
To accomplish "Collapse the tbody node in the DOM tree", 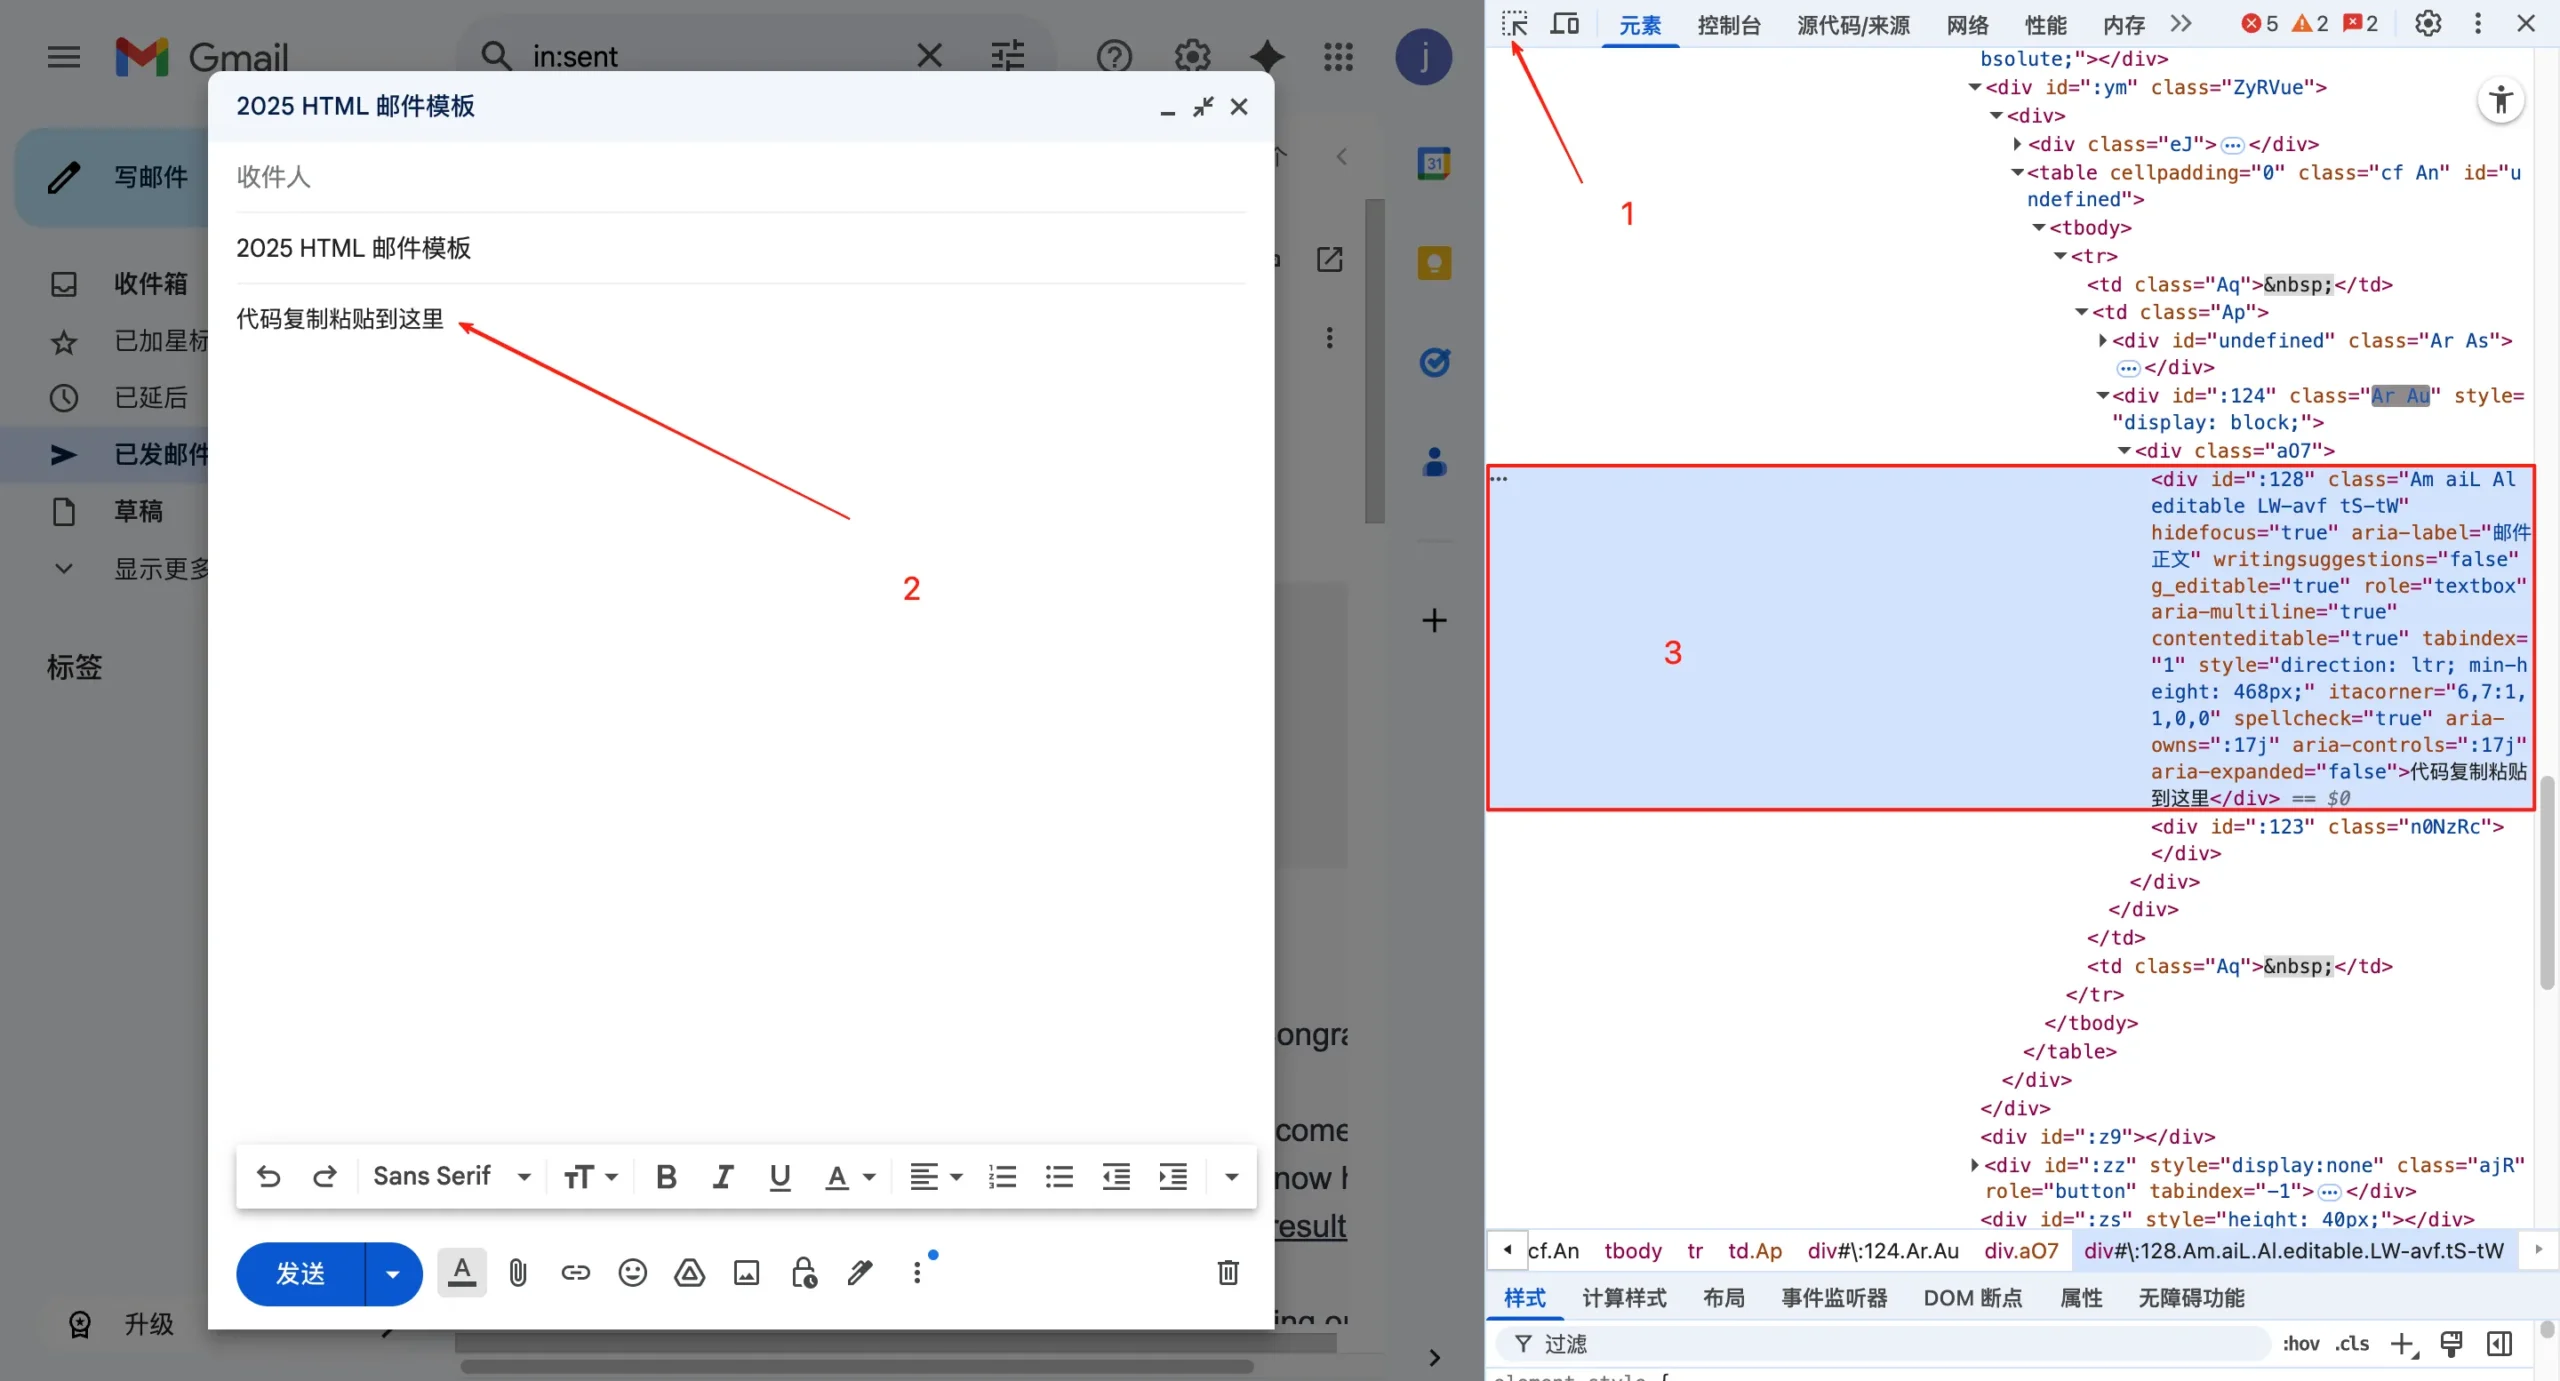I will pos(2040,227).
